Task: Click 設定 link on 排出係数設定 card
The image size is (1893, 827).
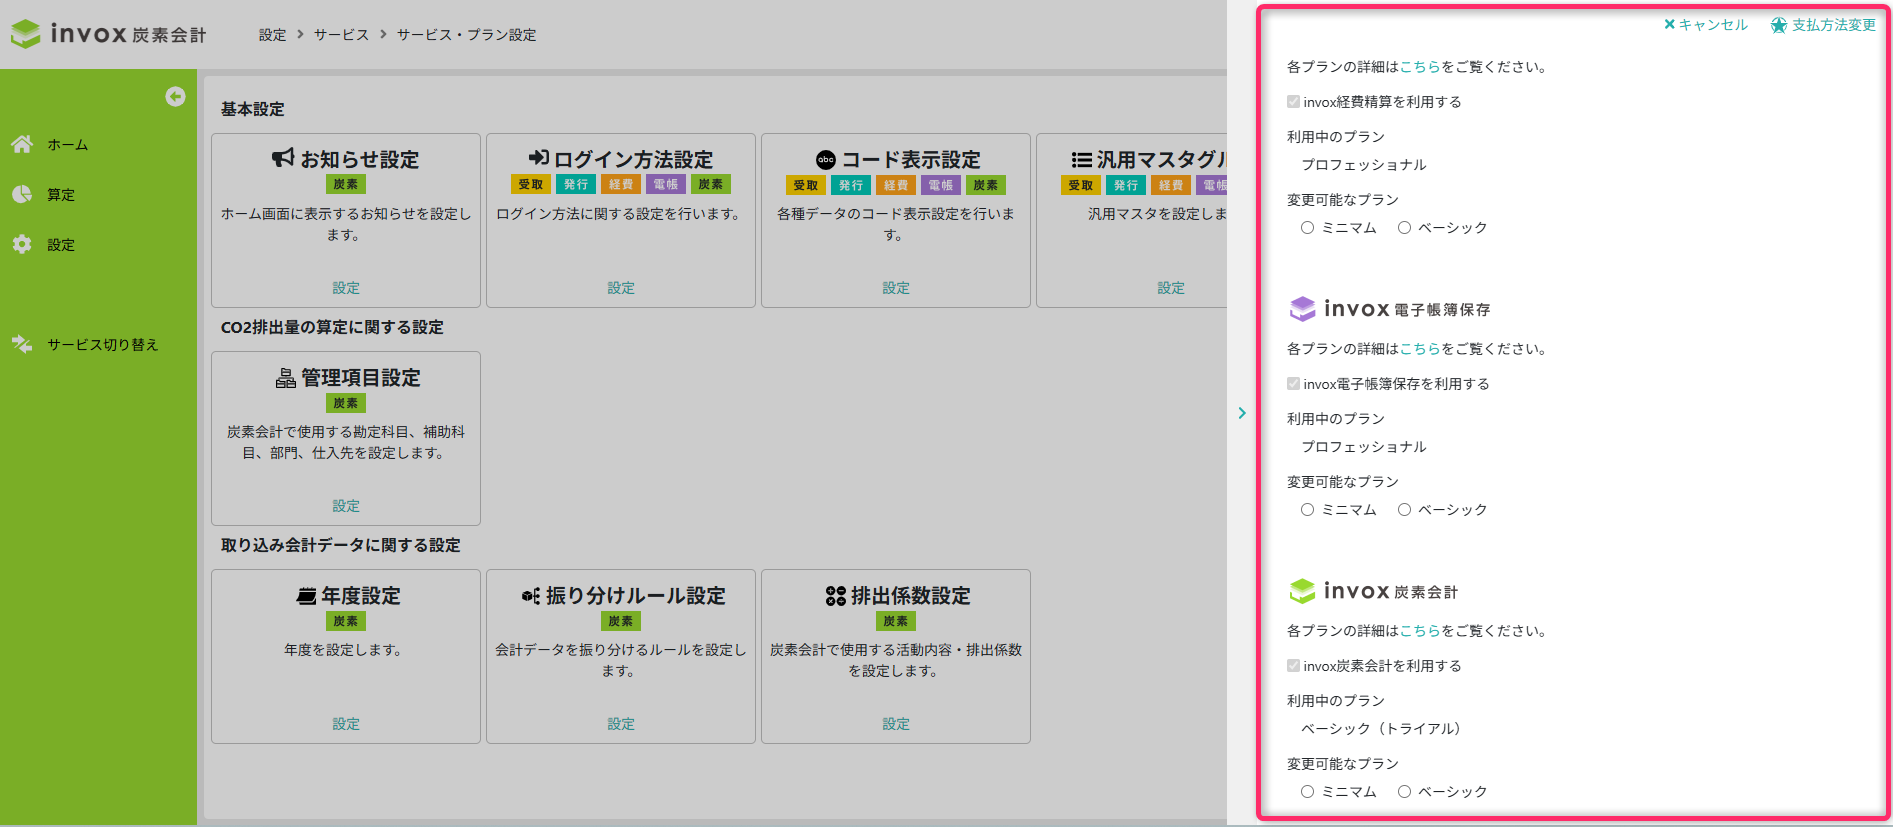Action: (896, 723)
